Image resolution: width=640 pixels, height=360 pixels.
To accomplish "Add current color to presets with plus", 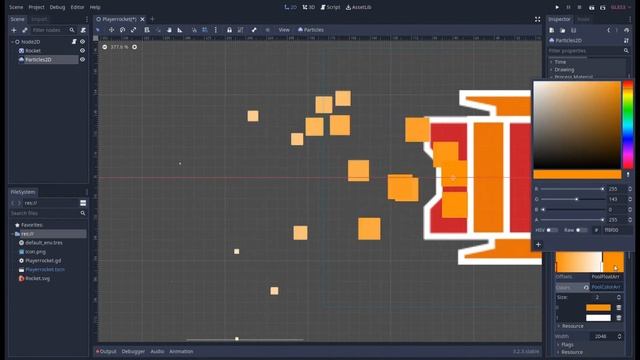I will pos(538,244).
